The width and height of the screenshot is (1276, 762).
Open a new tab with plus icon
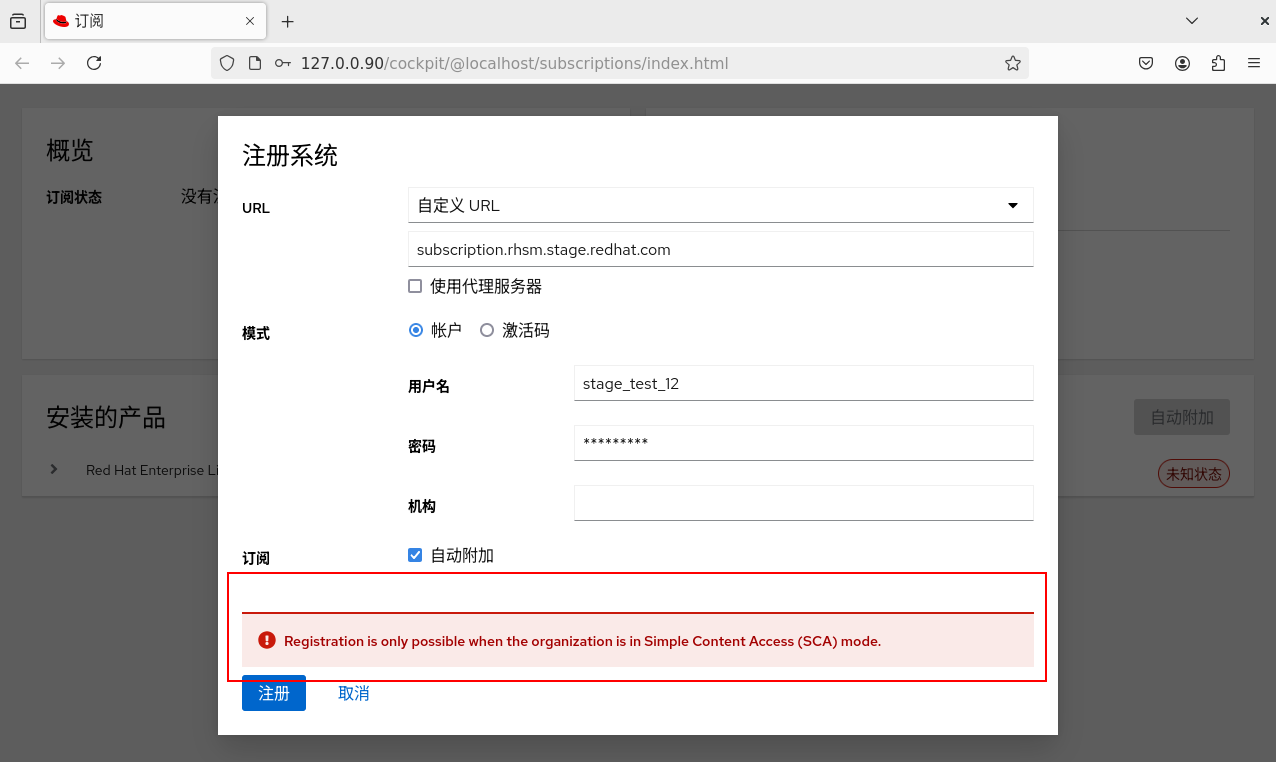pyautogui.click(x=288, y=21)
